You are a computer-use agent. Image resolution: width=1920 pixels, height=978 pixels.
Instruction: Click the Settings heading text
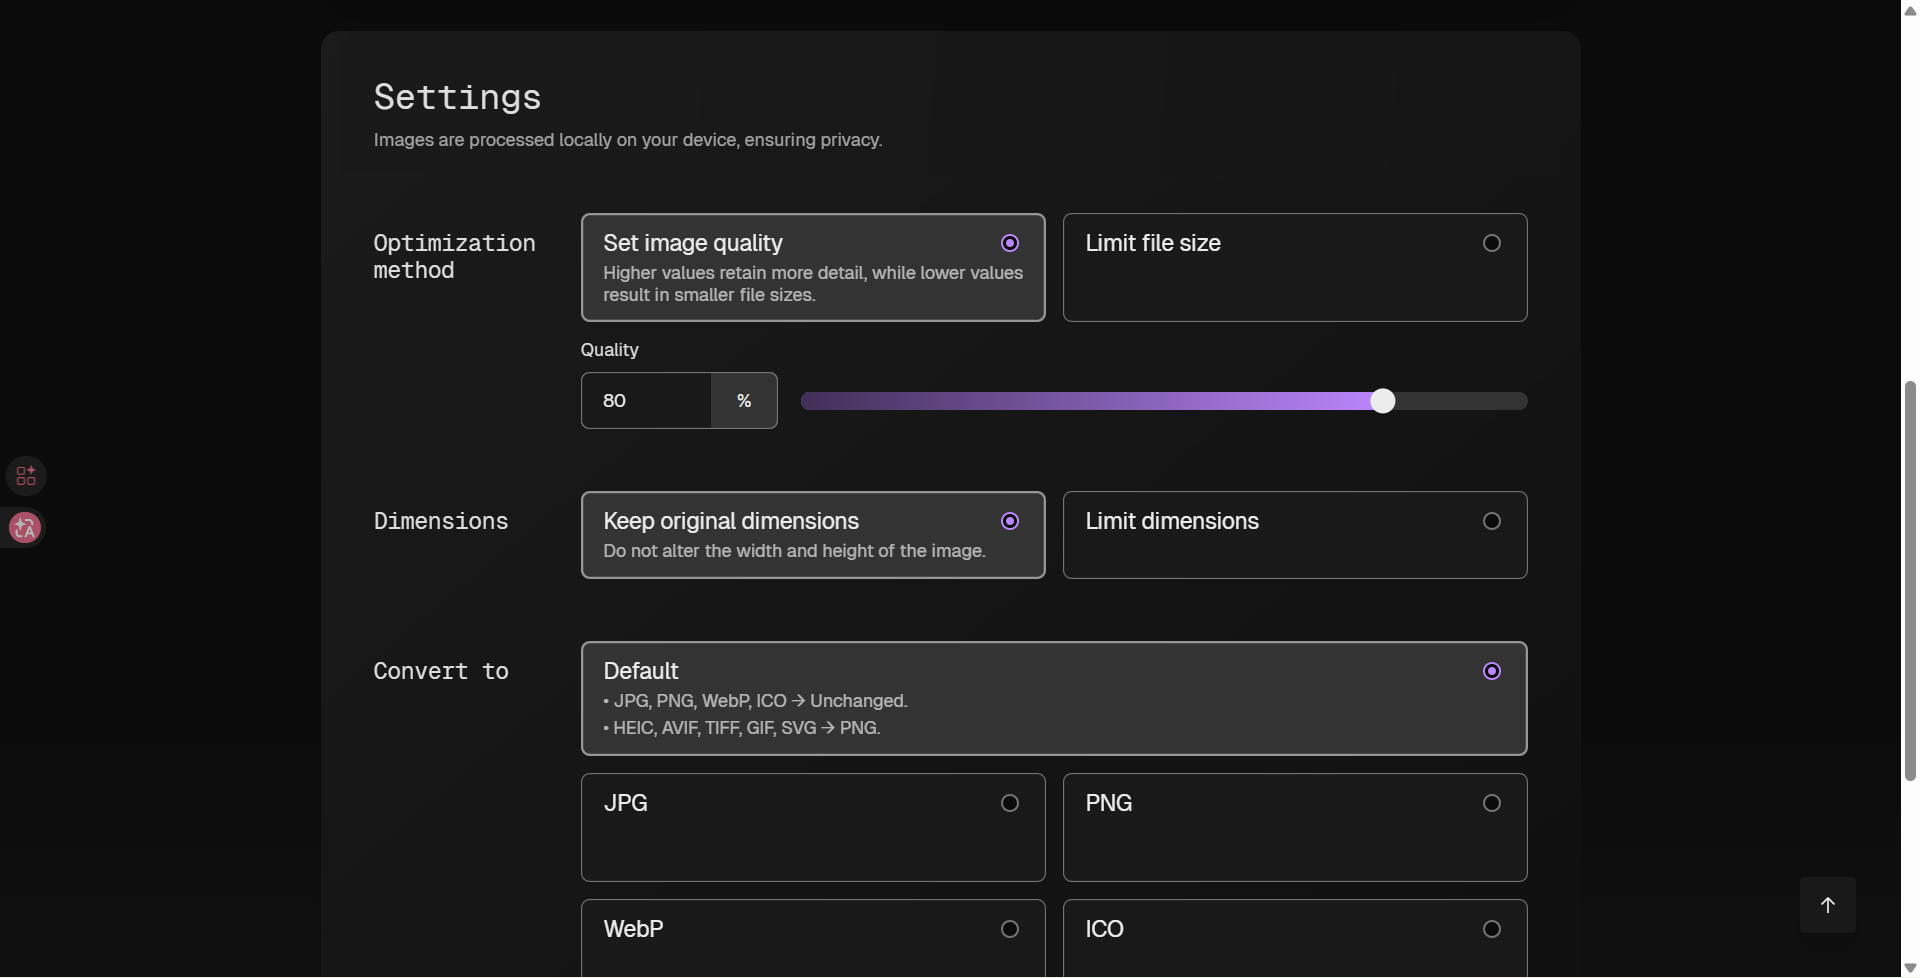457,97
